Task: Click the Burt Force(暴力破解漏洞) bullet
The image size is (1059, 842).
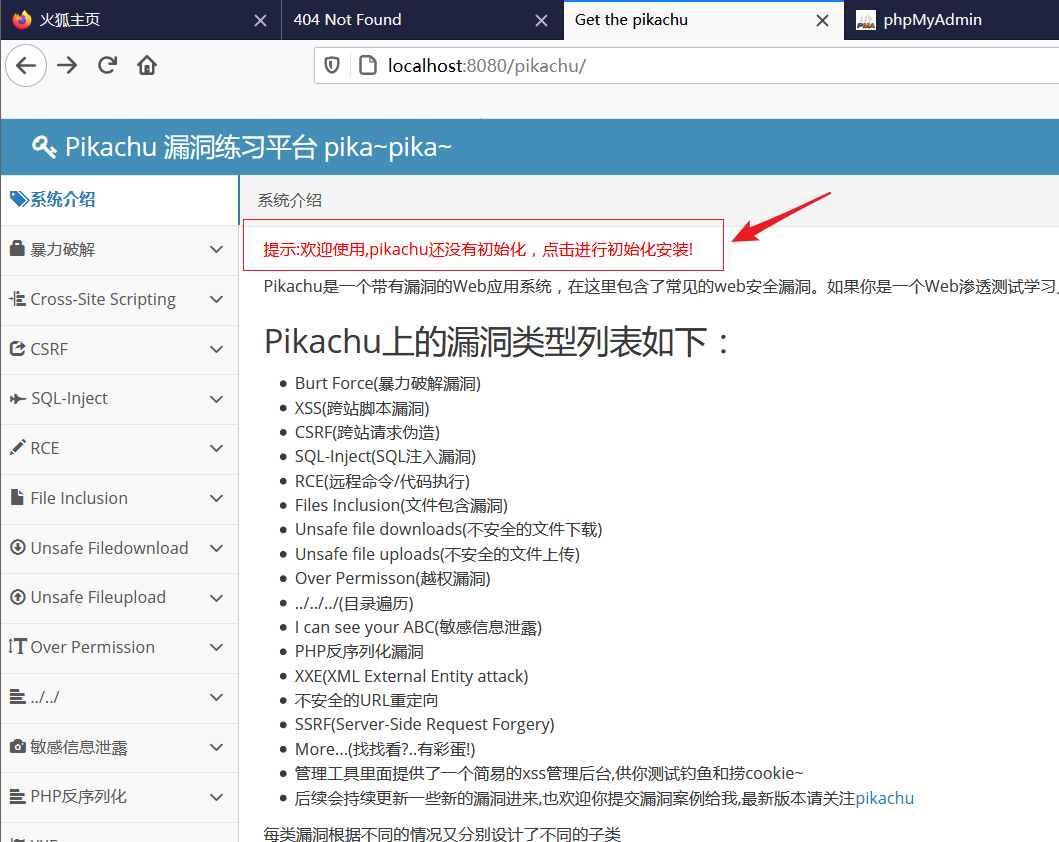Action: 388,384
